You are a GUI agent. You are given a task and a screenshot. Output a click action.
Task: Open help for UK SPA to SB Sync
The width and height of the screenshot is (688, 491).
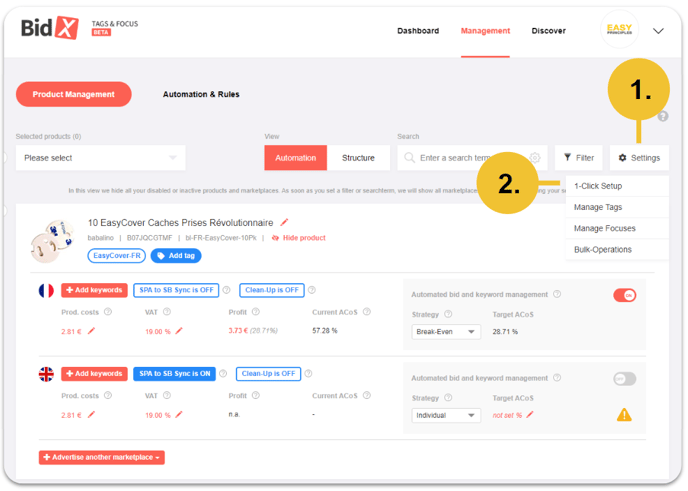pos(223,374)
